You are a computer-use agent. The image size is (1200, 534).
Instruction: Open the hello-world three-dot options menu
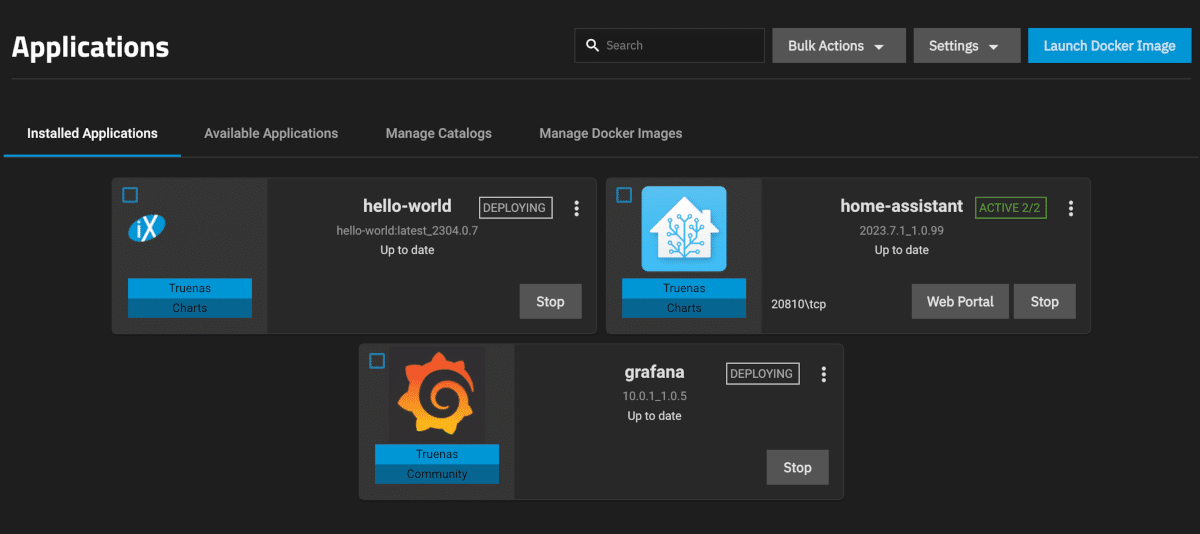click(x=576, y=208)
